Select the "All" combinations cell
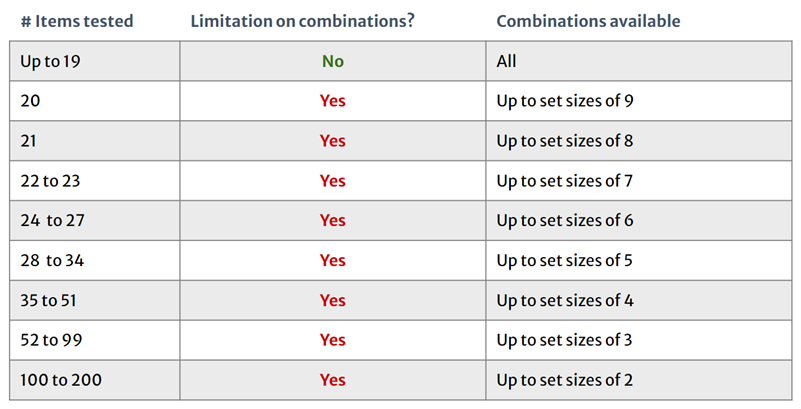Image resolution: width=801 pixels, height=409 pixels. point(507,61)
